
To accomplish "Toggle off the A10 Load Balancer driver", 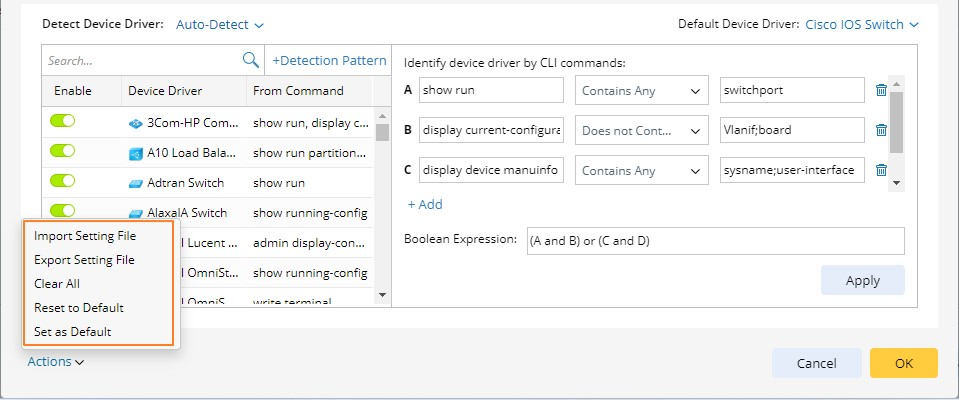I will 63,152.
